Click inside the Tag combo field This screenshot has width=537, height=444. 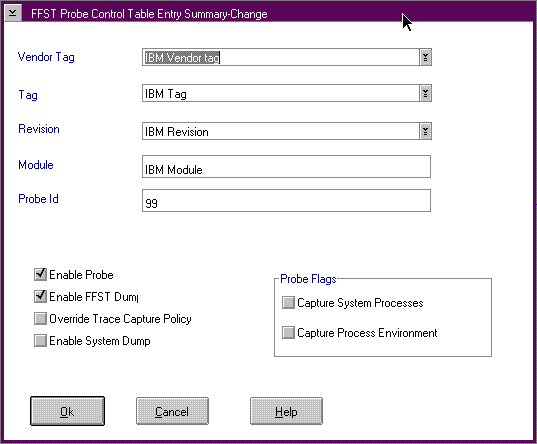280,93
